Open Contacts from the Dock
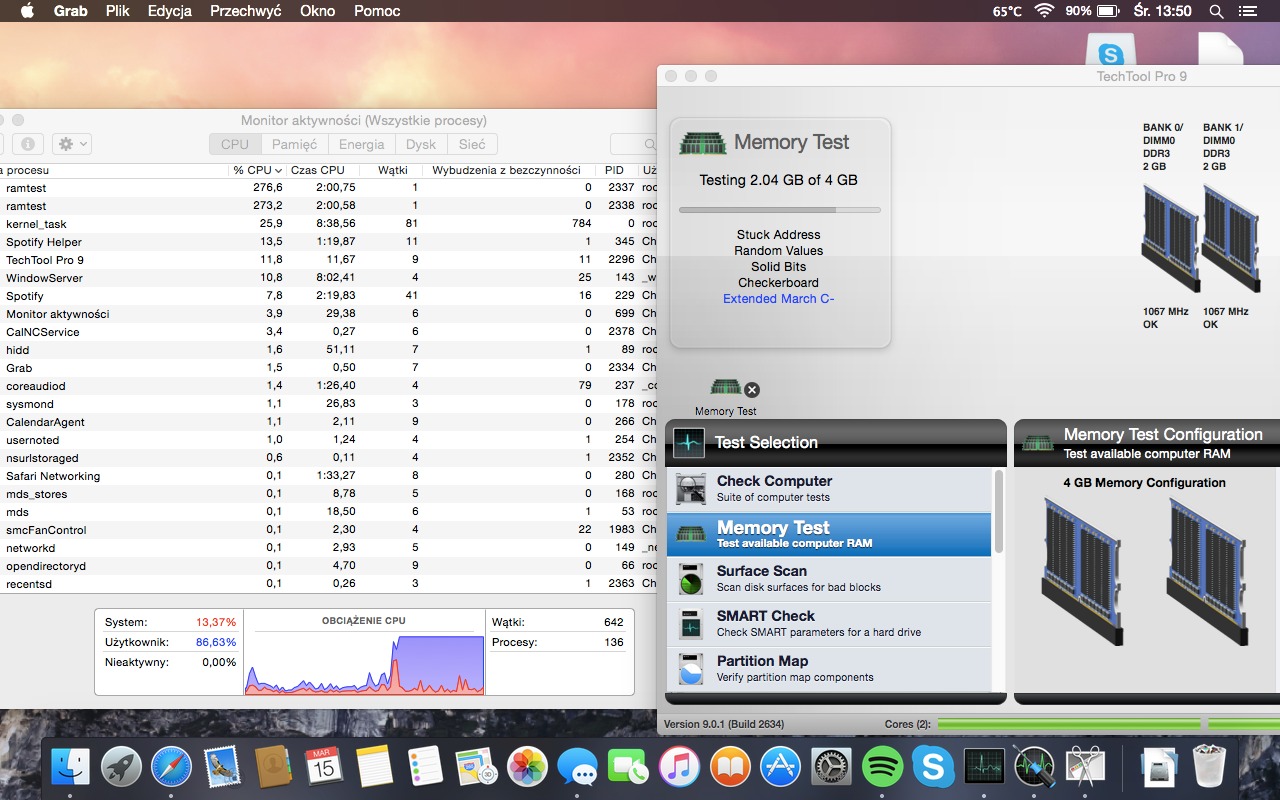This screenshot has height=800, width=1280. point(272,767)
